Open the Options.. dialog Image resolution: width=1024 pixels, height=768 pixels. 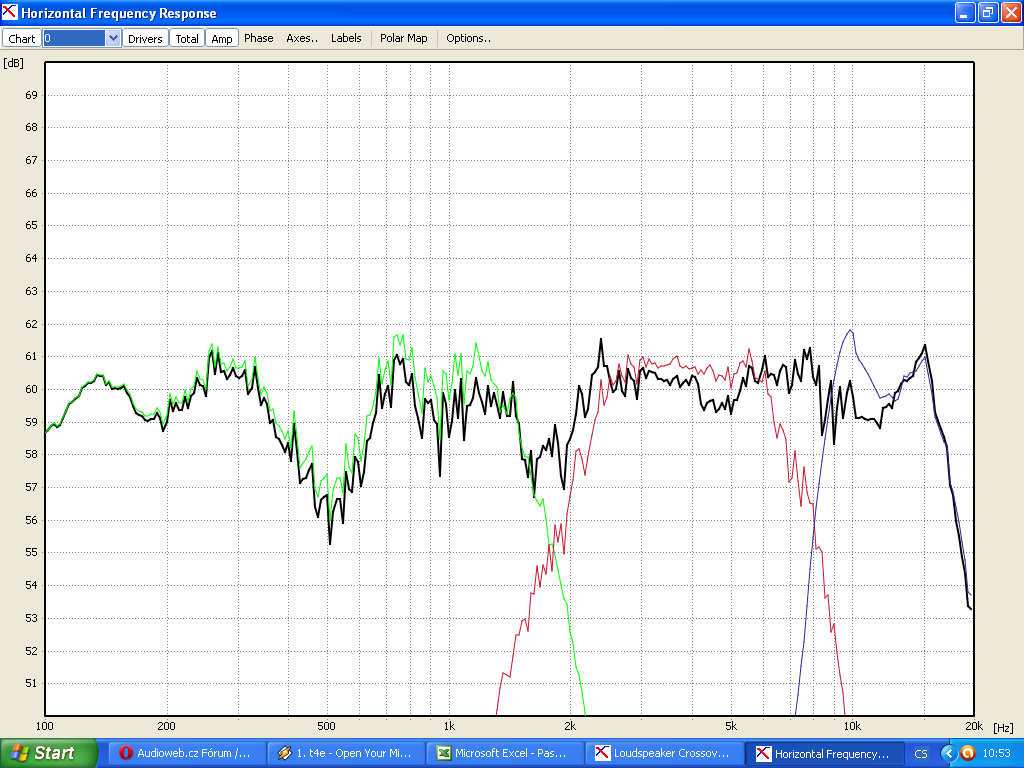468,38
